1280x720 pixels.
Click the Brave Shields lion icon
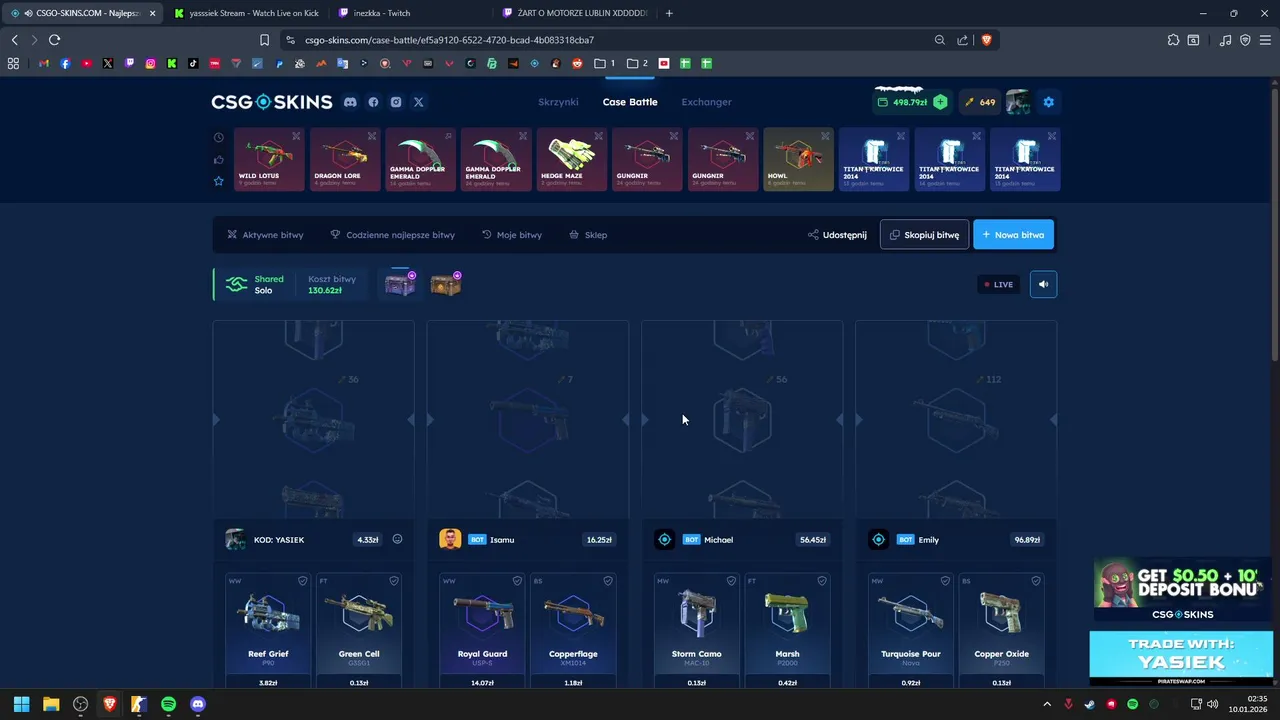(x=986, y=40)
